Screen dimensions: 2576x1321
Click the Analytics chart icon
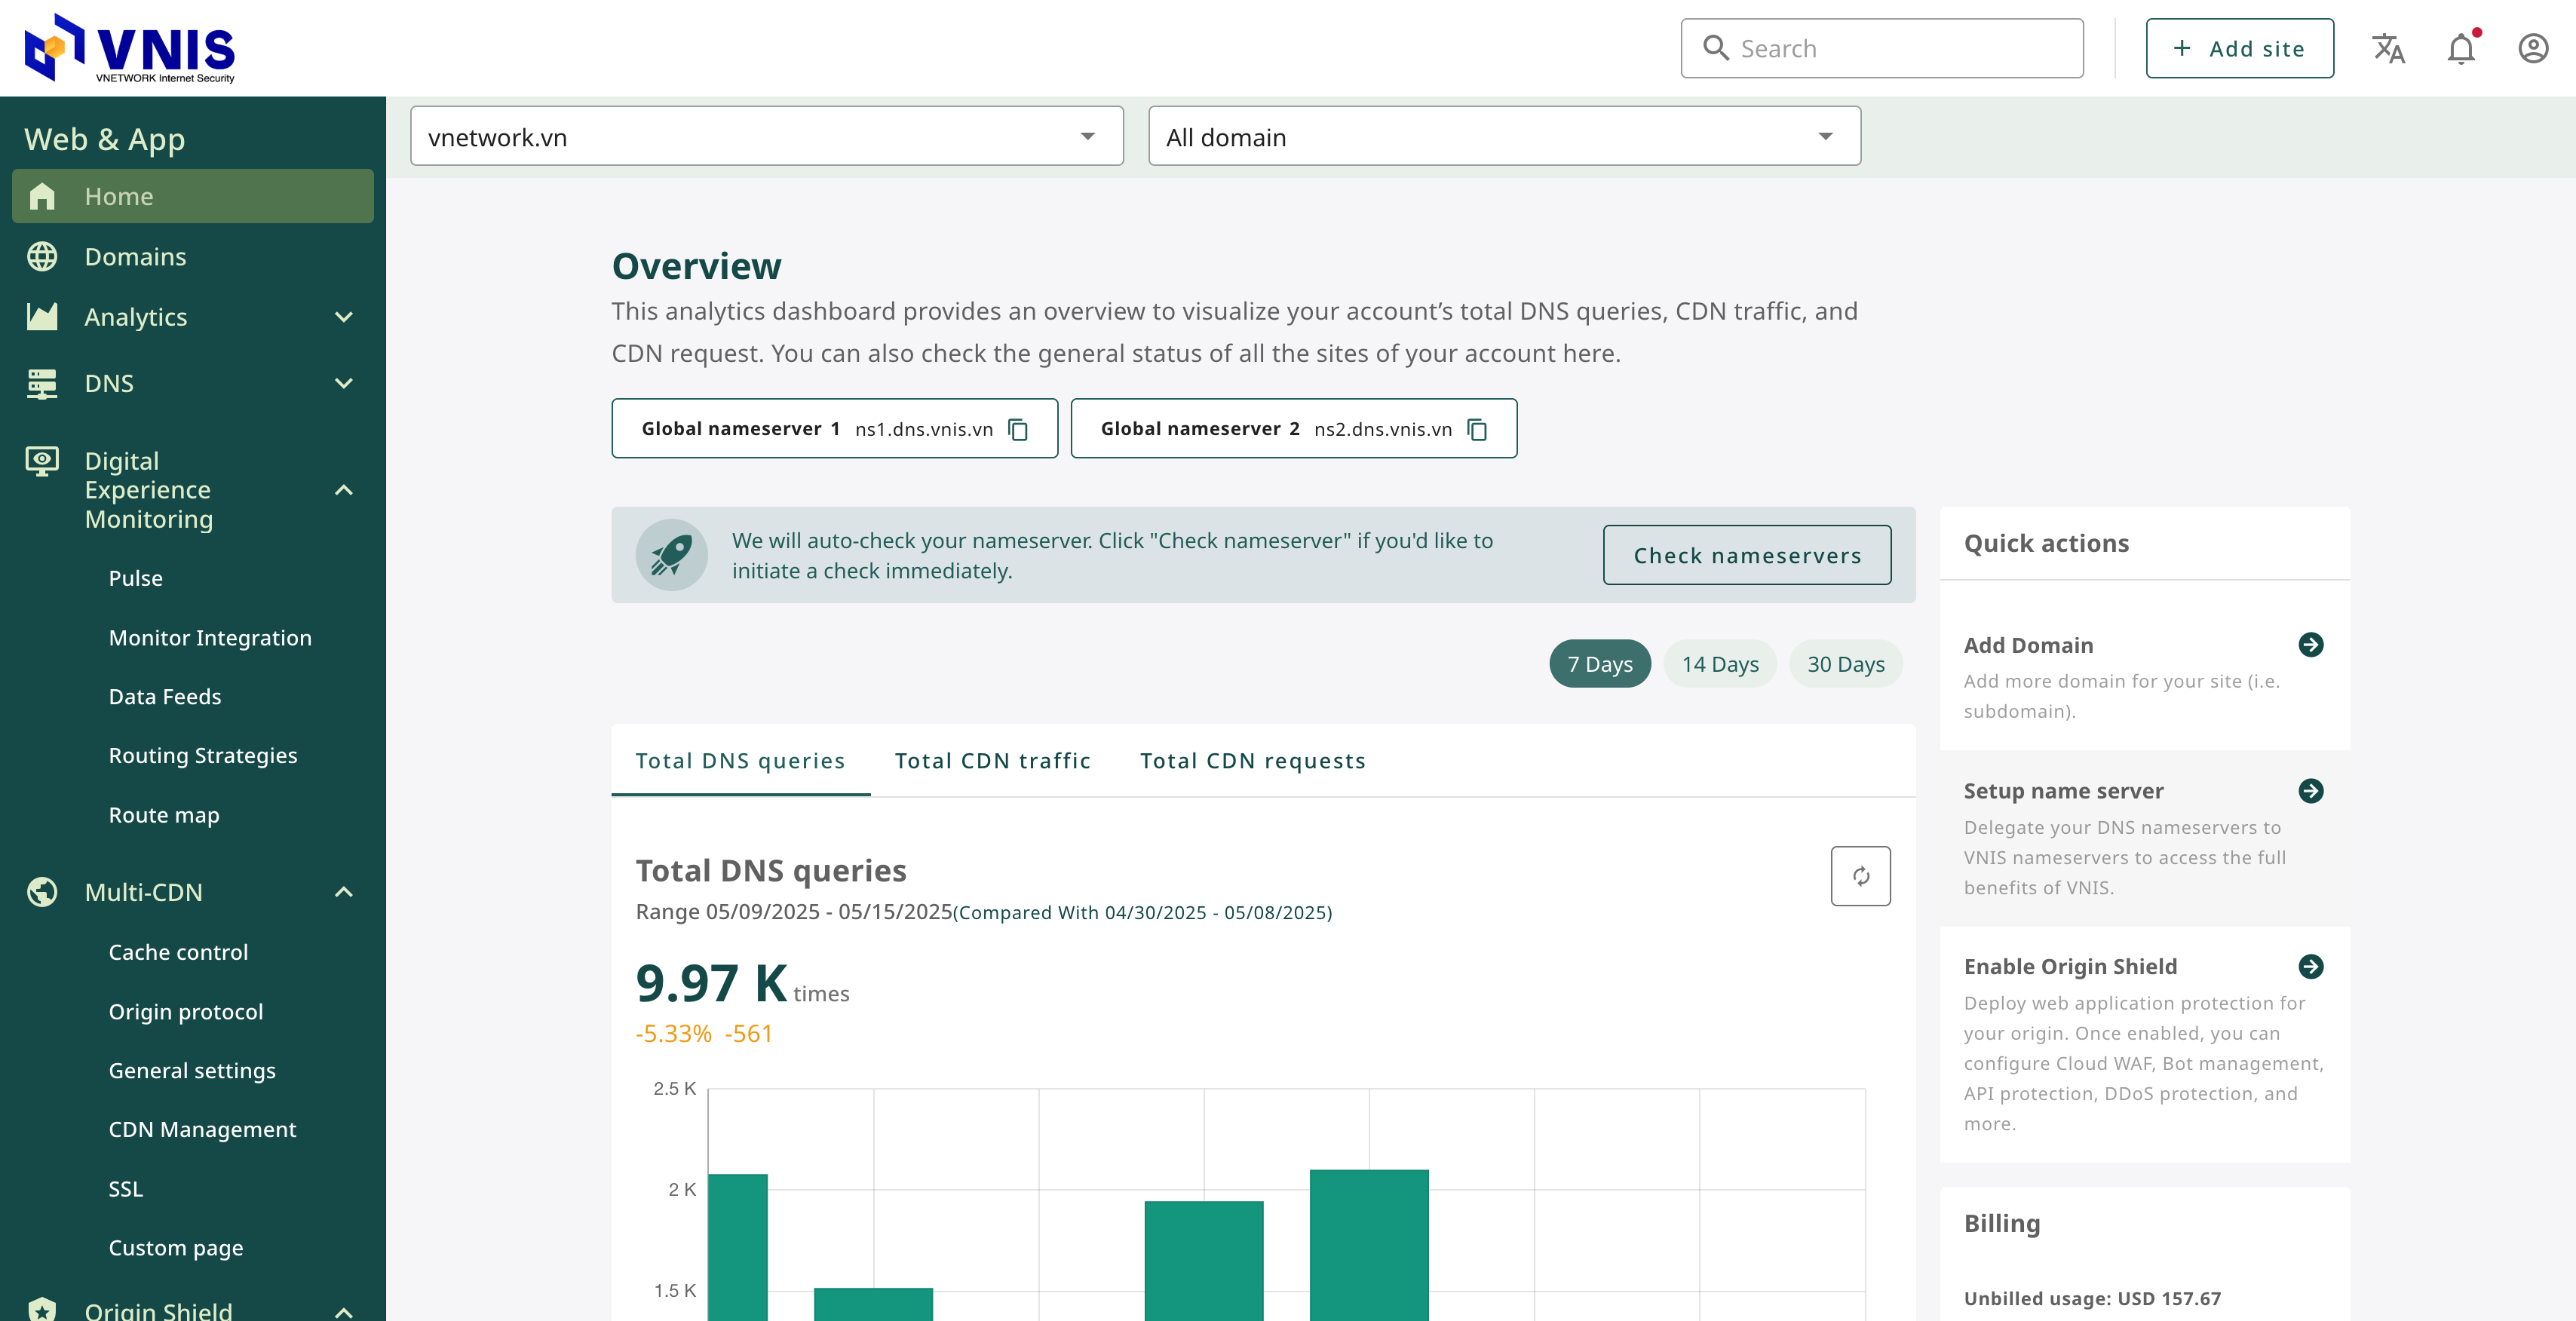pos(42,317)
